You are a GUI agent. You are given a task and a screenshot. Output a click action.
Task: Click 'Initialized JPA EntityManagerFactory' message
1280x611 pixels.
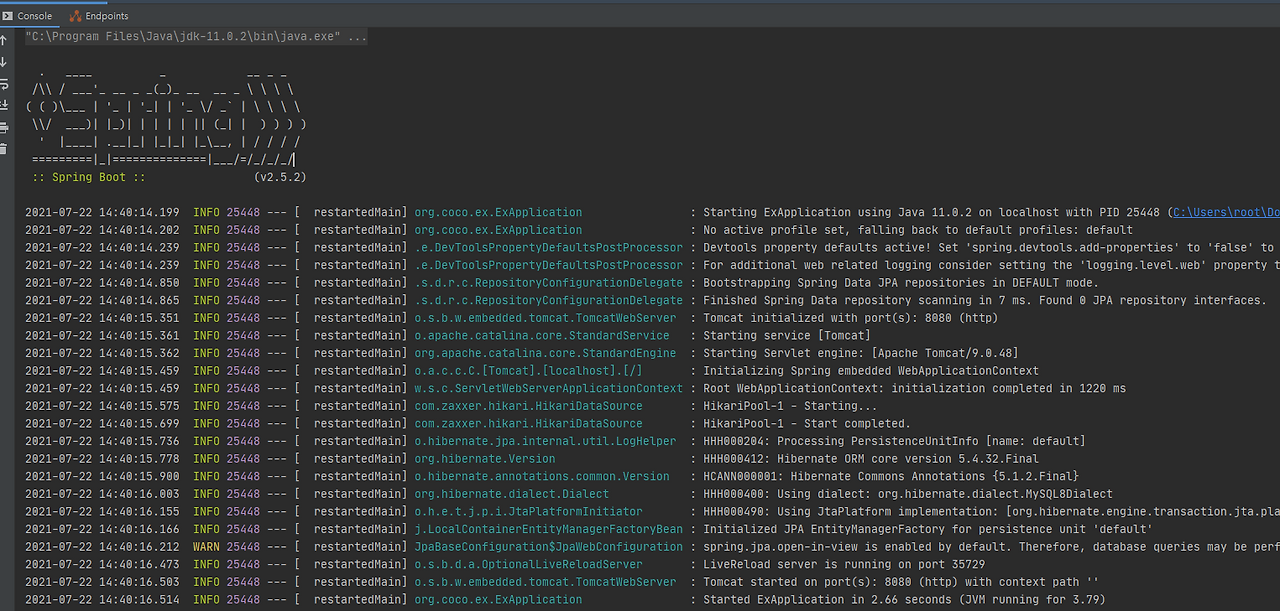(928, 529)
